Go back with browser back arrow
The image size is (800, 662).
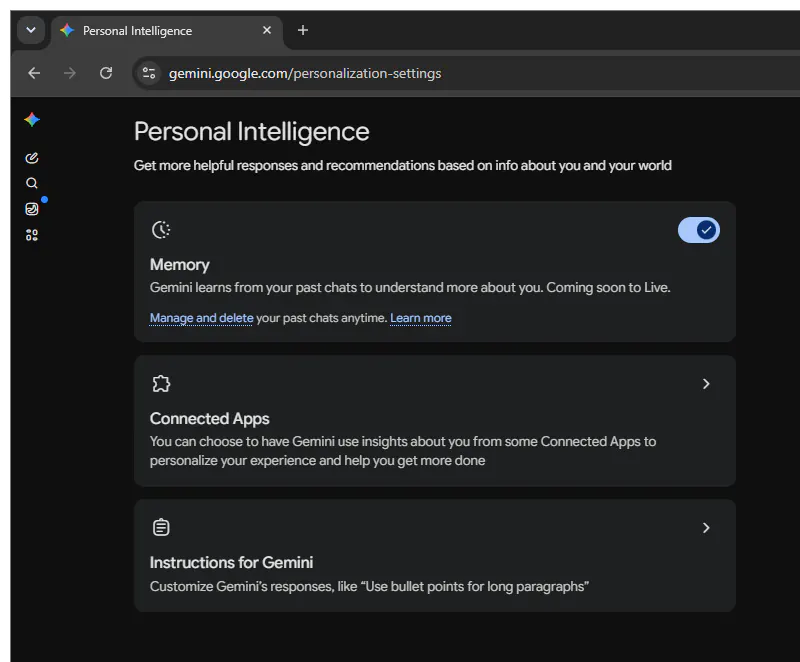tap(34, 73)
